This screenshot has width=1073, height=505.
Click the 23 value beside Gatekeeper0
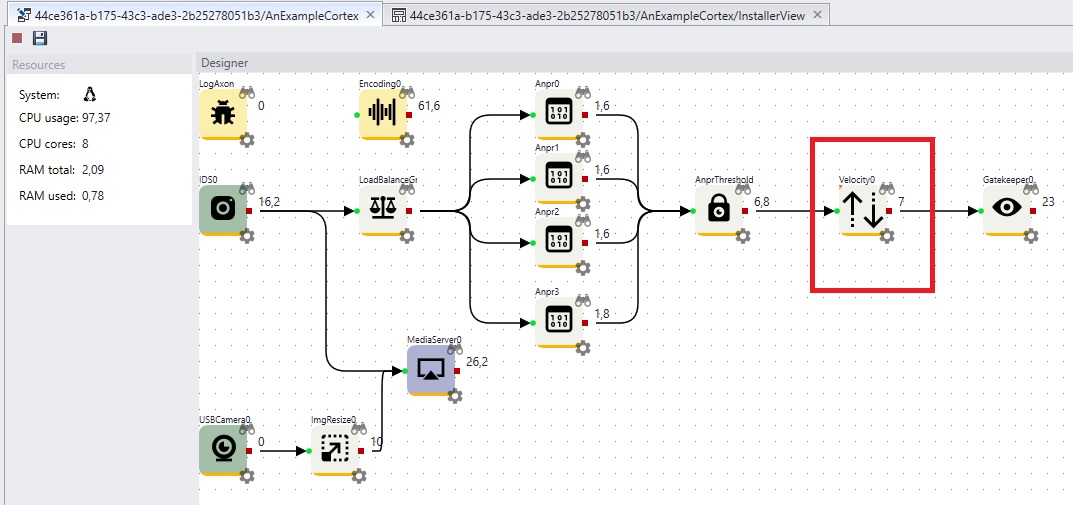coord(1048,202)
